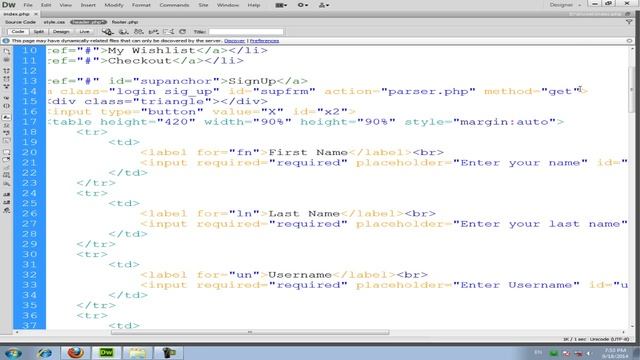Open the Format menu
The width and height of the screenshot is (640, 360).
coord(141,5)
